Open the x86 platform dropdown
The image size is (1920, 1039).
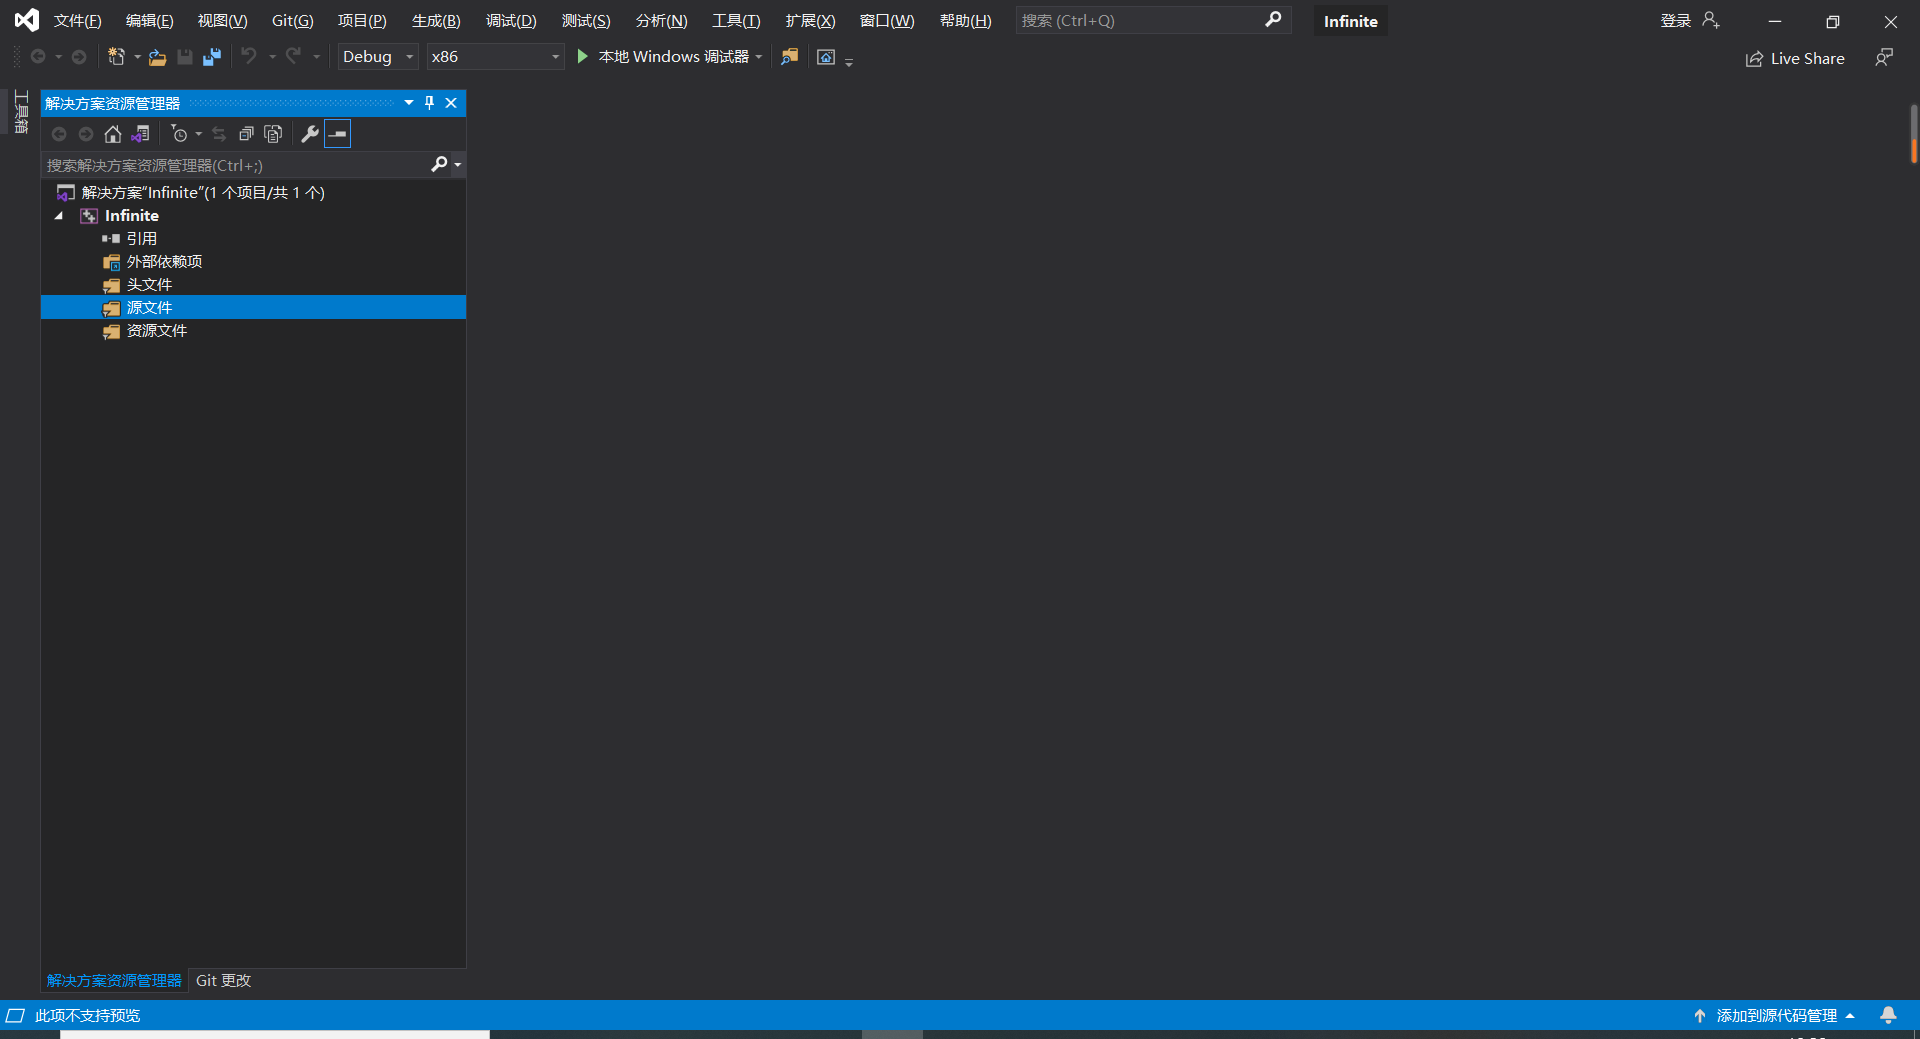tap(495, 57)
